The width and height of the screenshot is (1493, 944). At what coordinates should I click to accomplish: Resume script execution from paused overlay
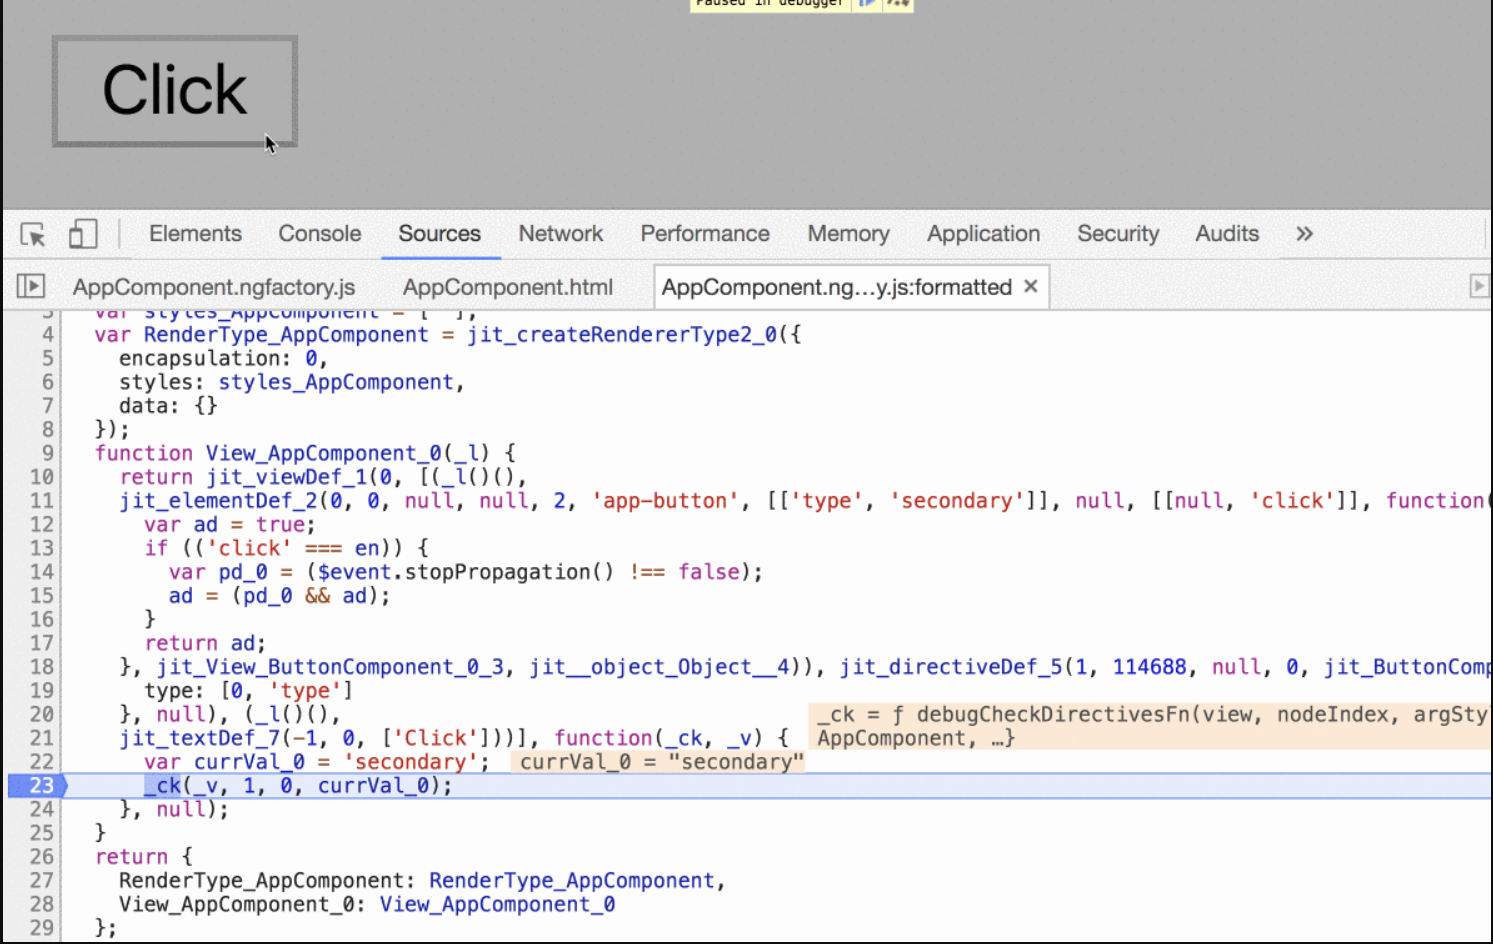pyautogui.click(x=867, y=3)
